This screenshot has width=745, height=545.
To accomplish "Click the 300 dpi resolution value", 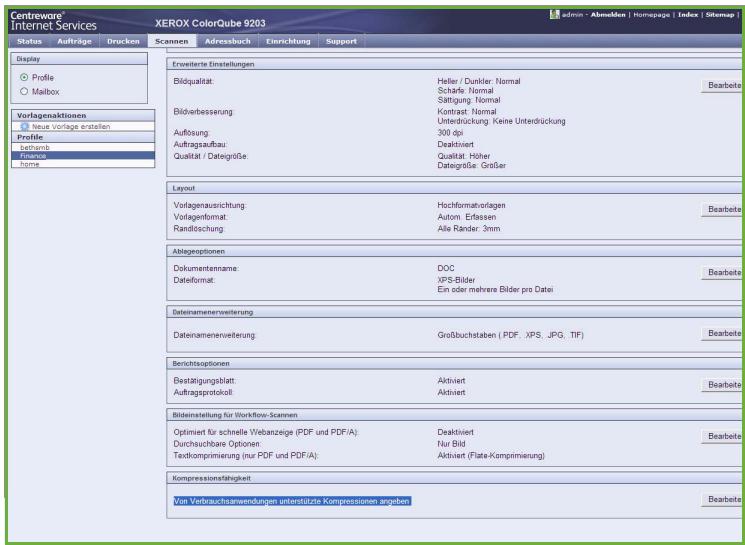I will coord(450,133).
